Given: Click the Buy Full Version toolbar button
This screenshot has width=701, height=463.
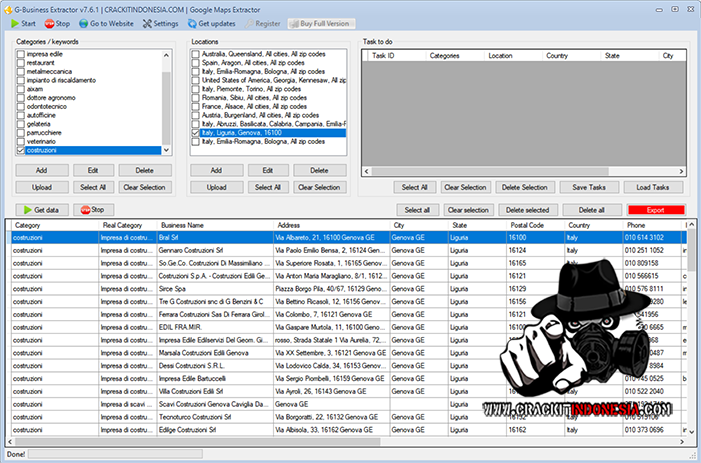Looking at the screenshot, I should coord(320,22).
